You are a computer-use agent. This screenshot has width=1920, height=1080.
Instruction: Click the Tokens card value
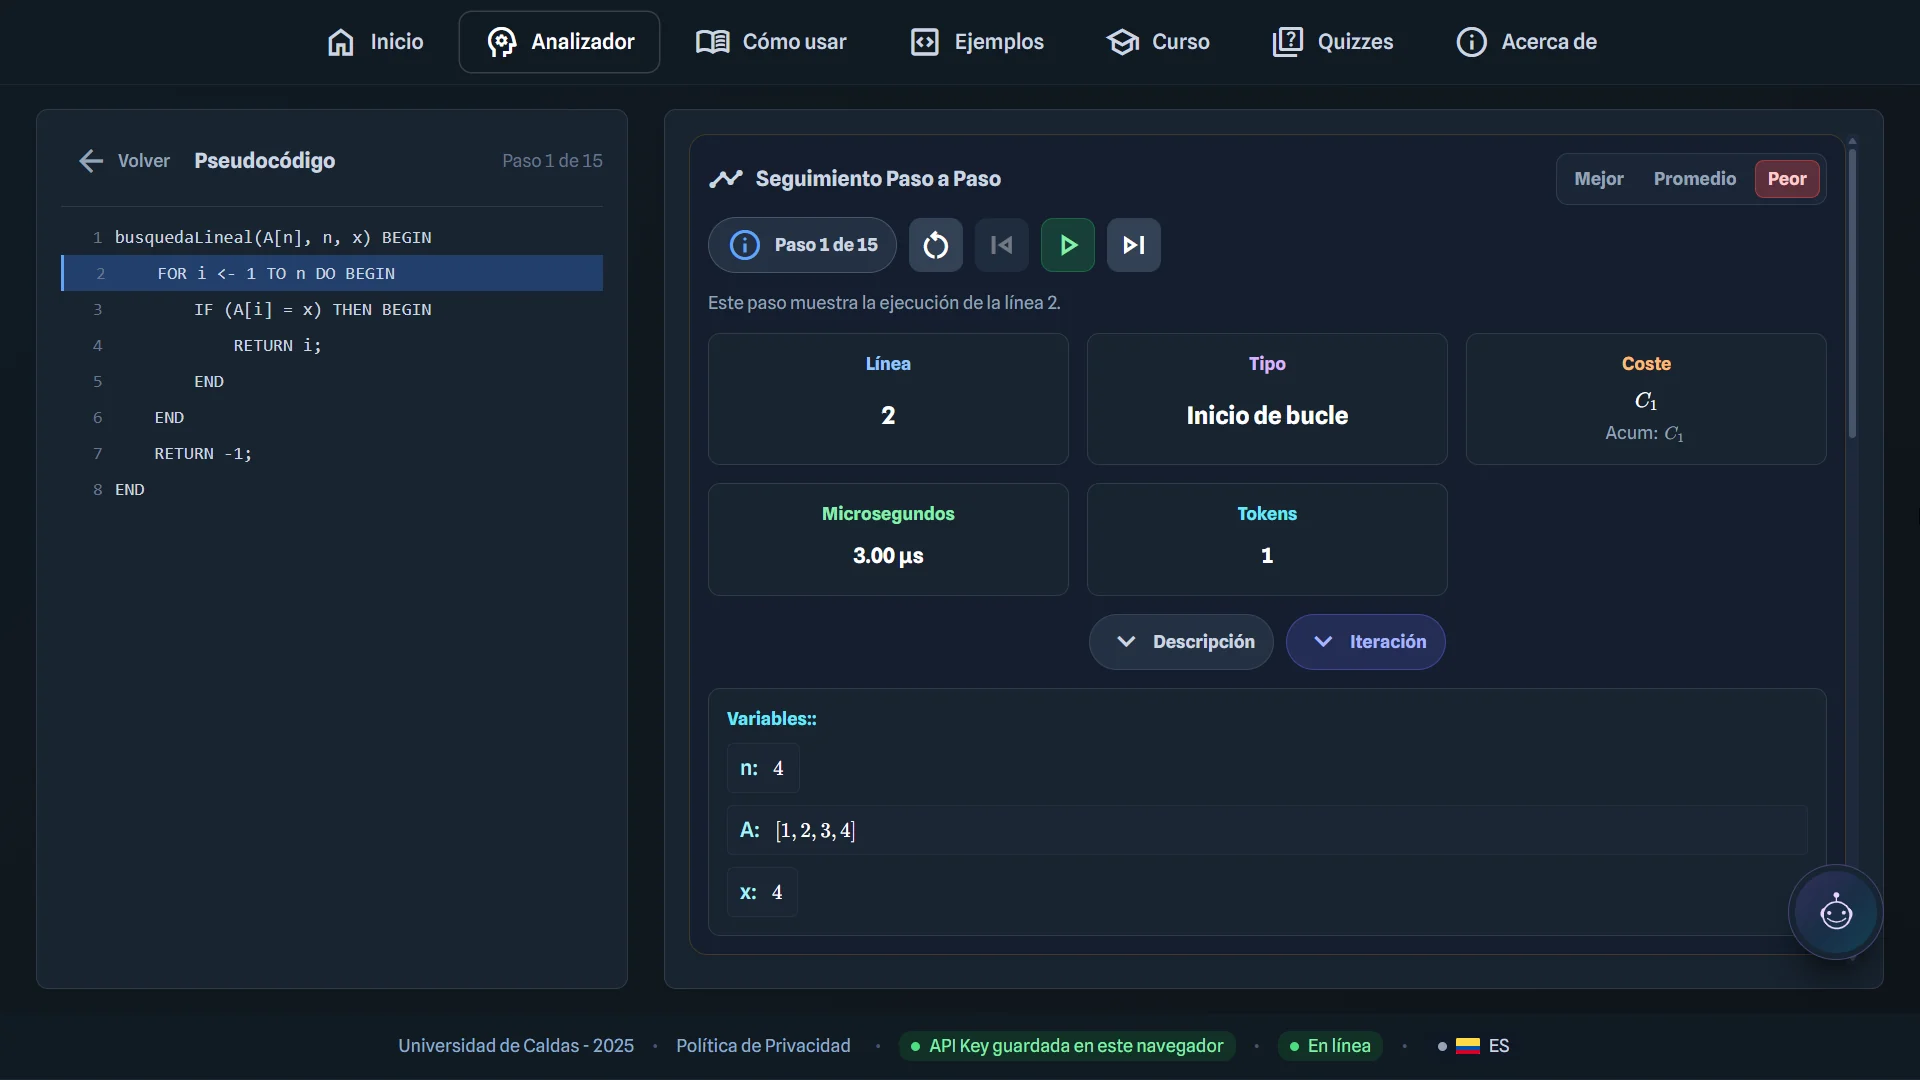pos(1267,556)
